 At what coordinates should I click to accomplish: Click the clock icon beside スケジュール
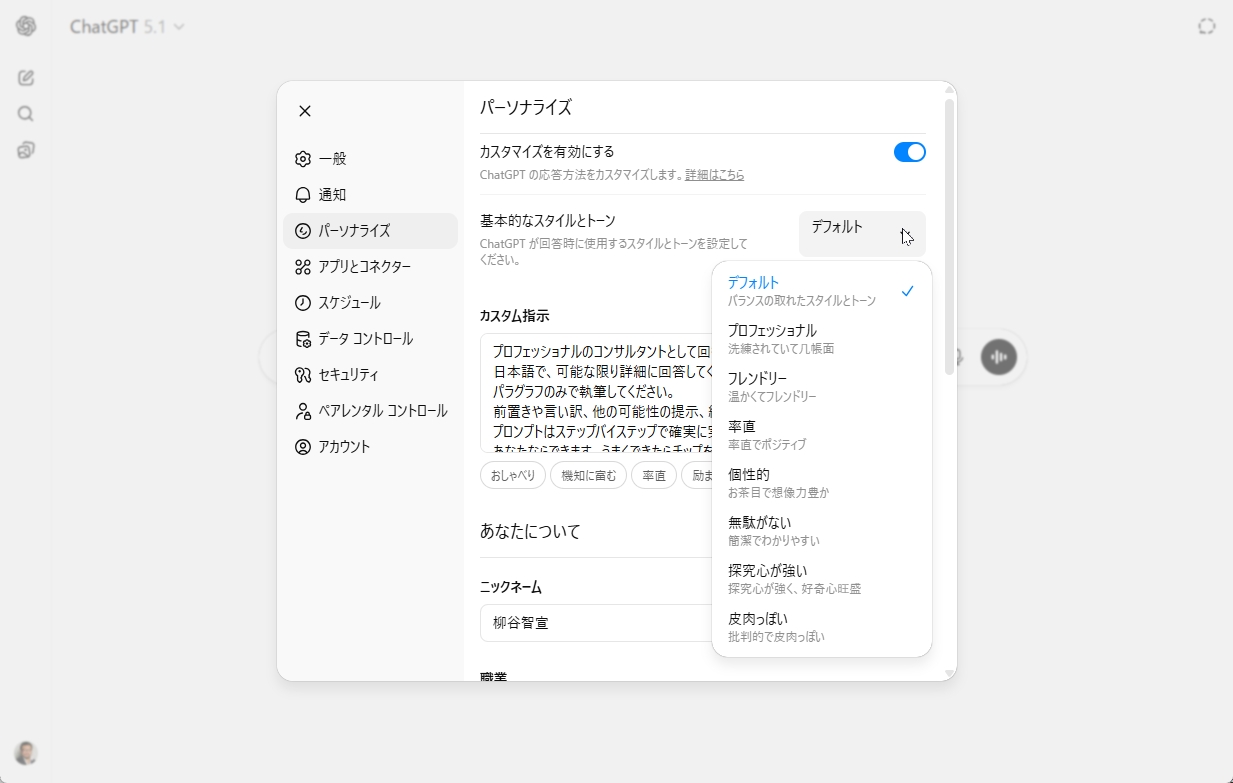[301, 302]
